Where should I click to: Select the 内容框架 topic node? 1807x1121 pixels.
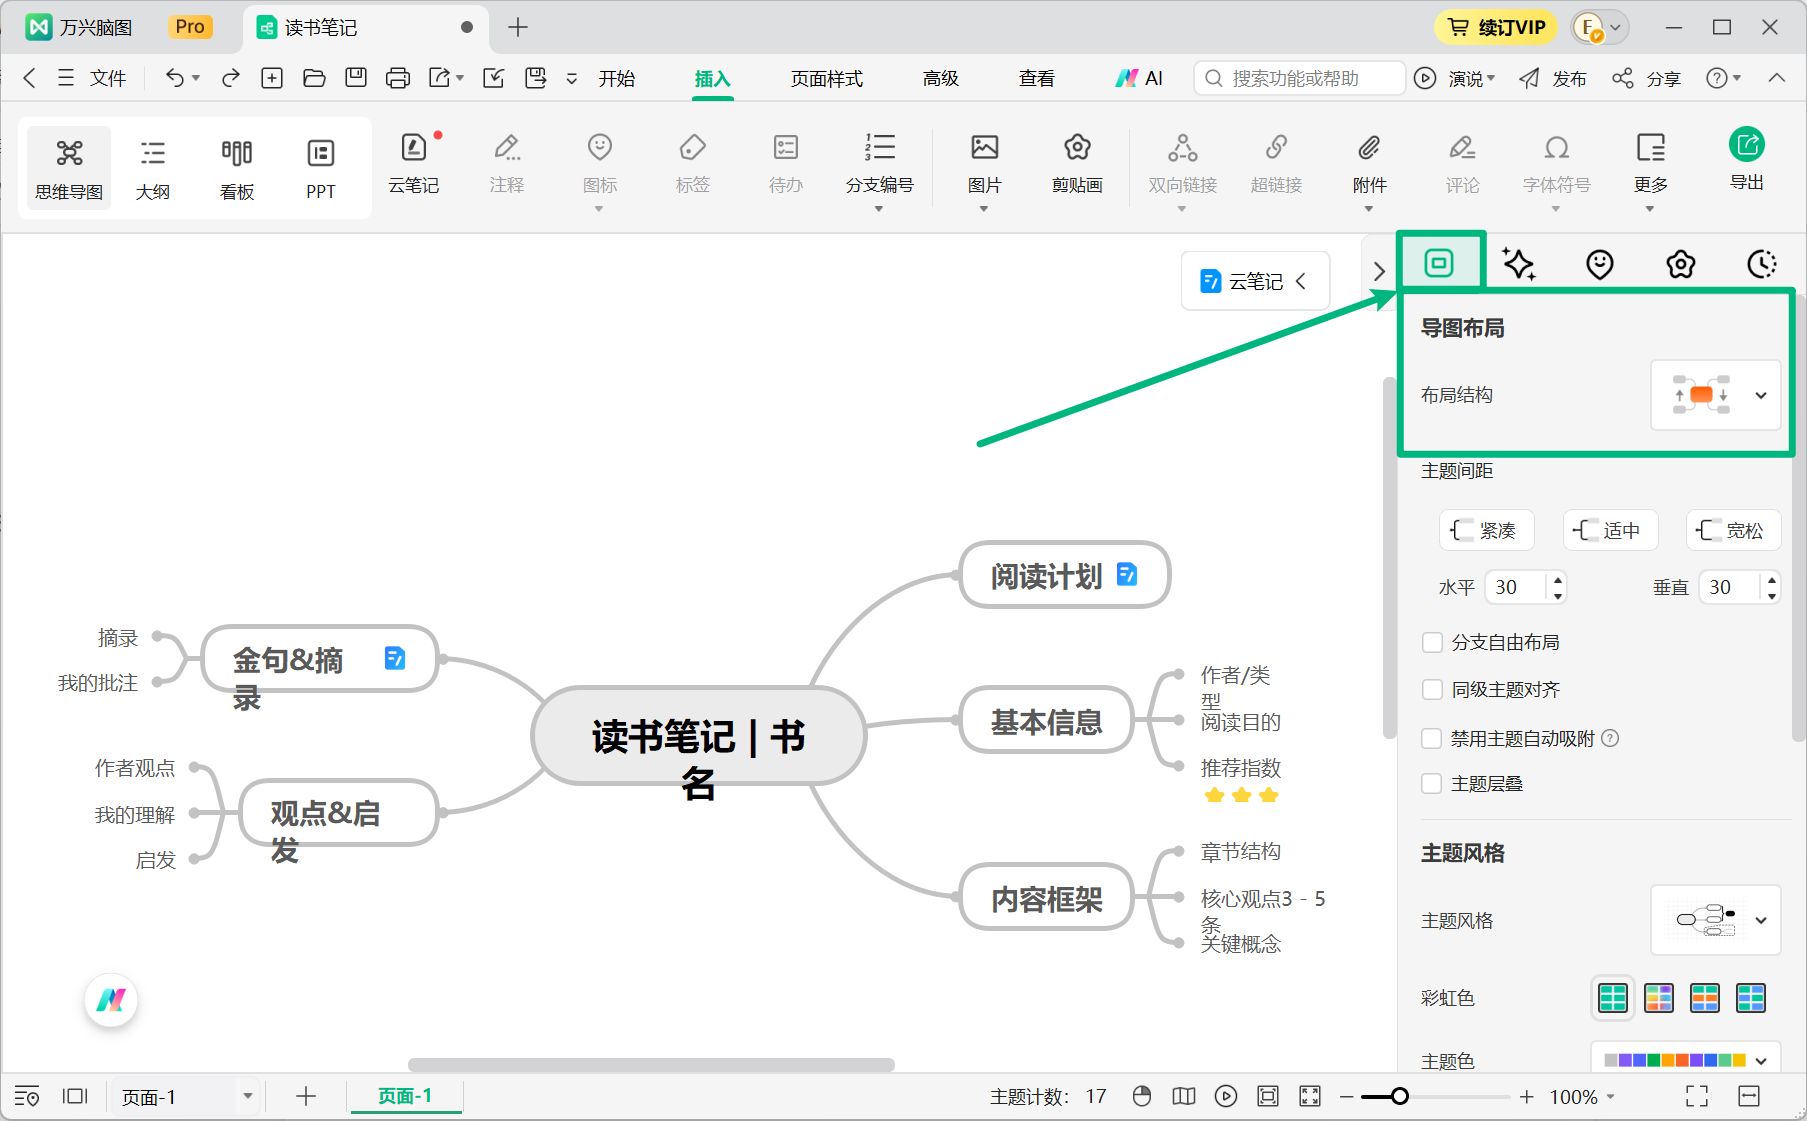[1046, 897]
